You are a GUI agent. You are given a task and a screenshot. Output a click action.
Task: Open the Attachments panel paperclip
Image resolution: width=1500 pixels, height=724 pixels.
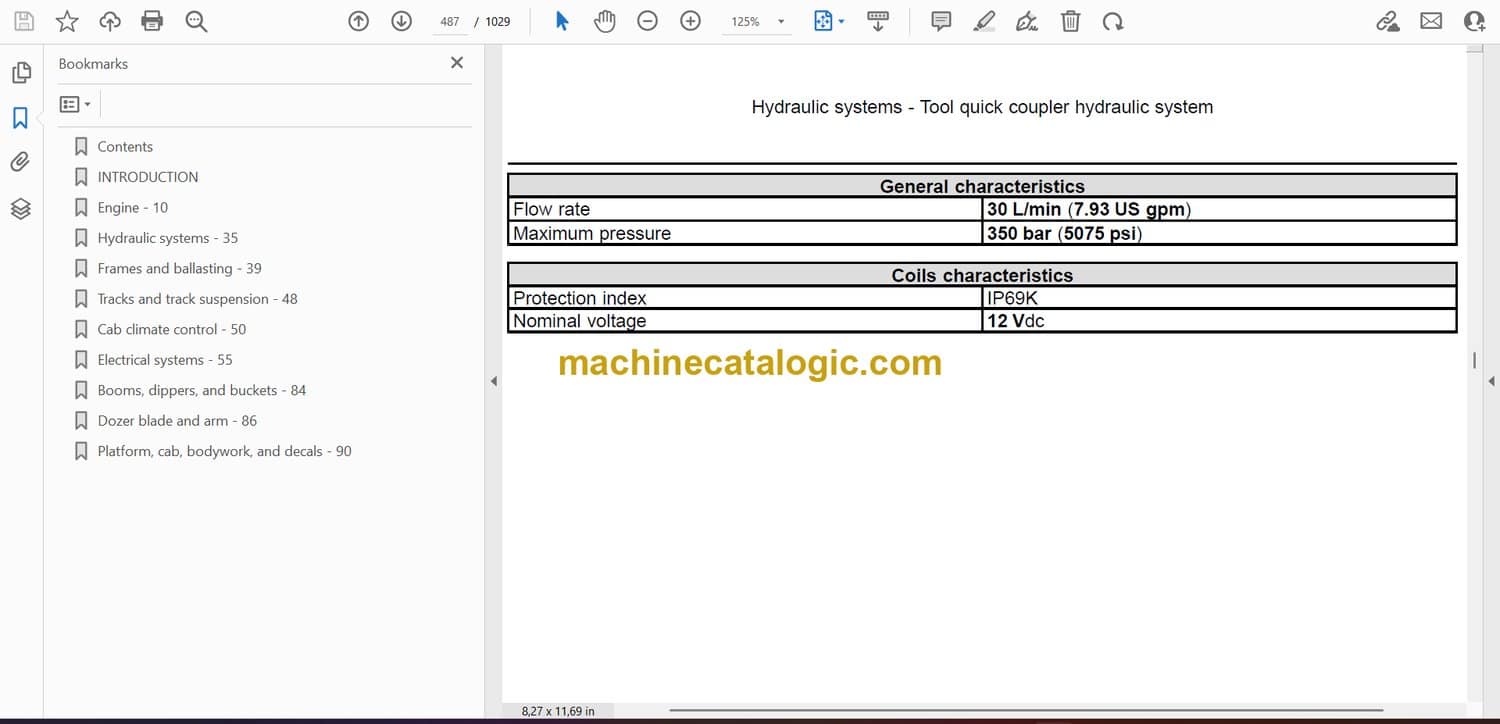20,162
